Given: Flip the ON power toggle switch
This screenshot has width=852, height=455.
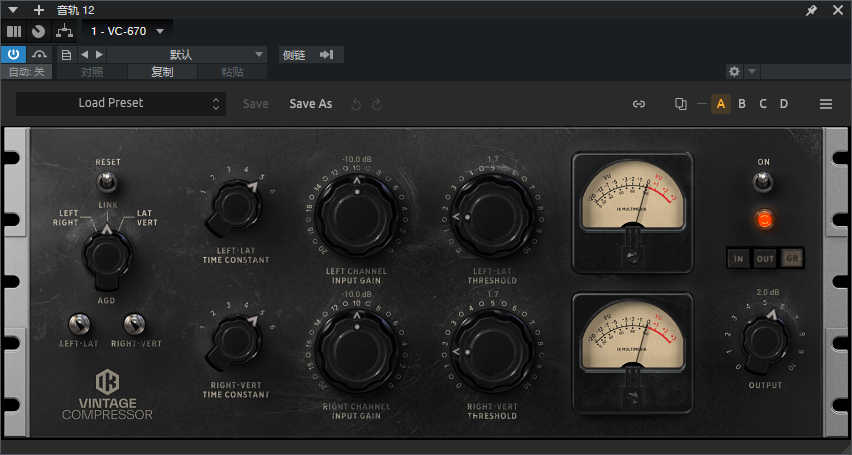Looking at the screenshot, I should point(763,182).
